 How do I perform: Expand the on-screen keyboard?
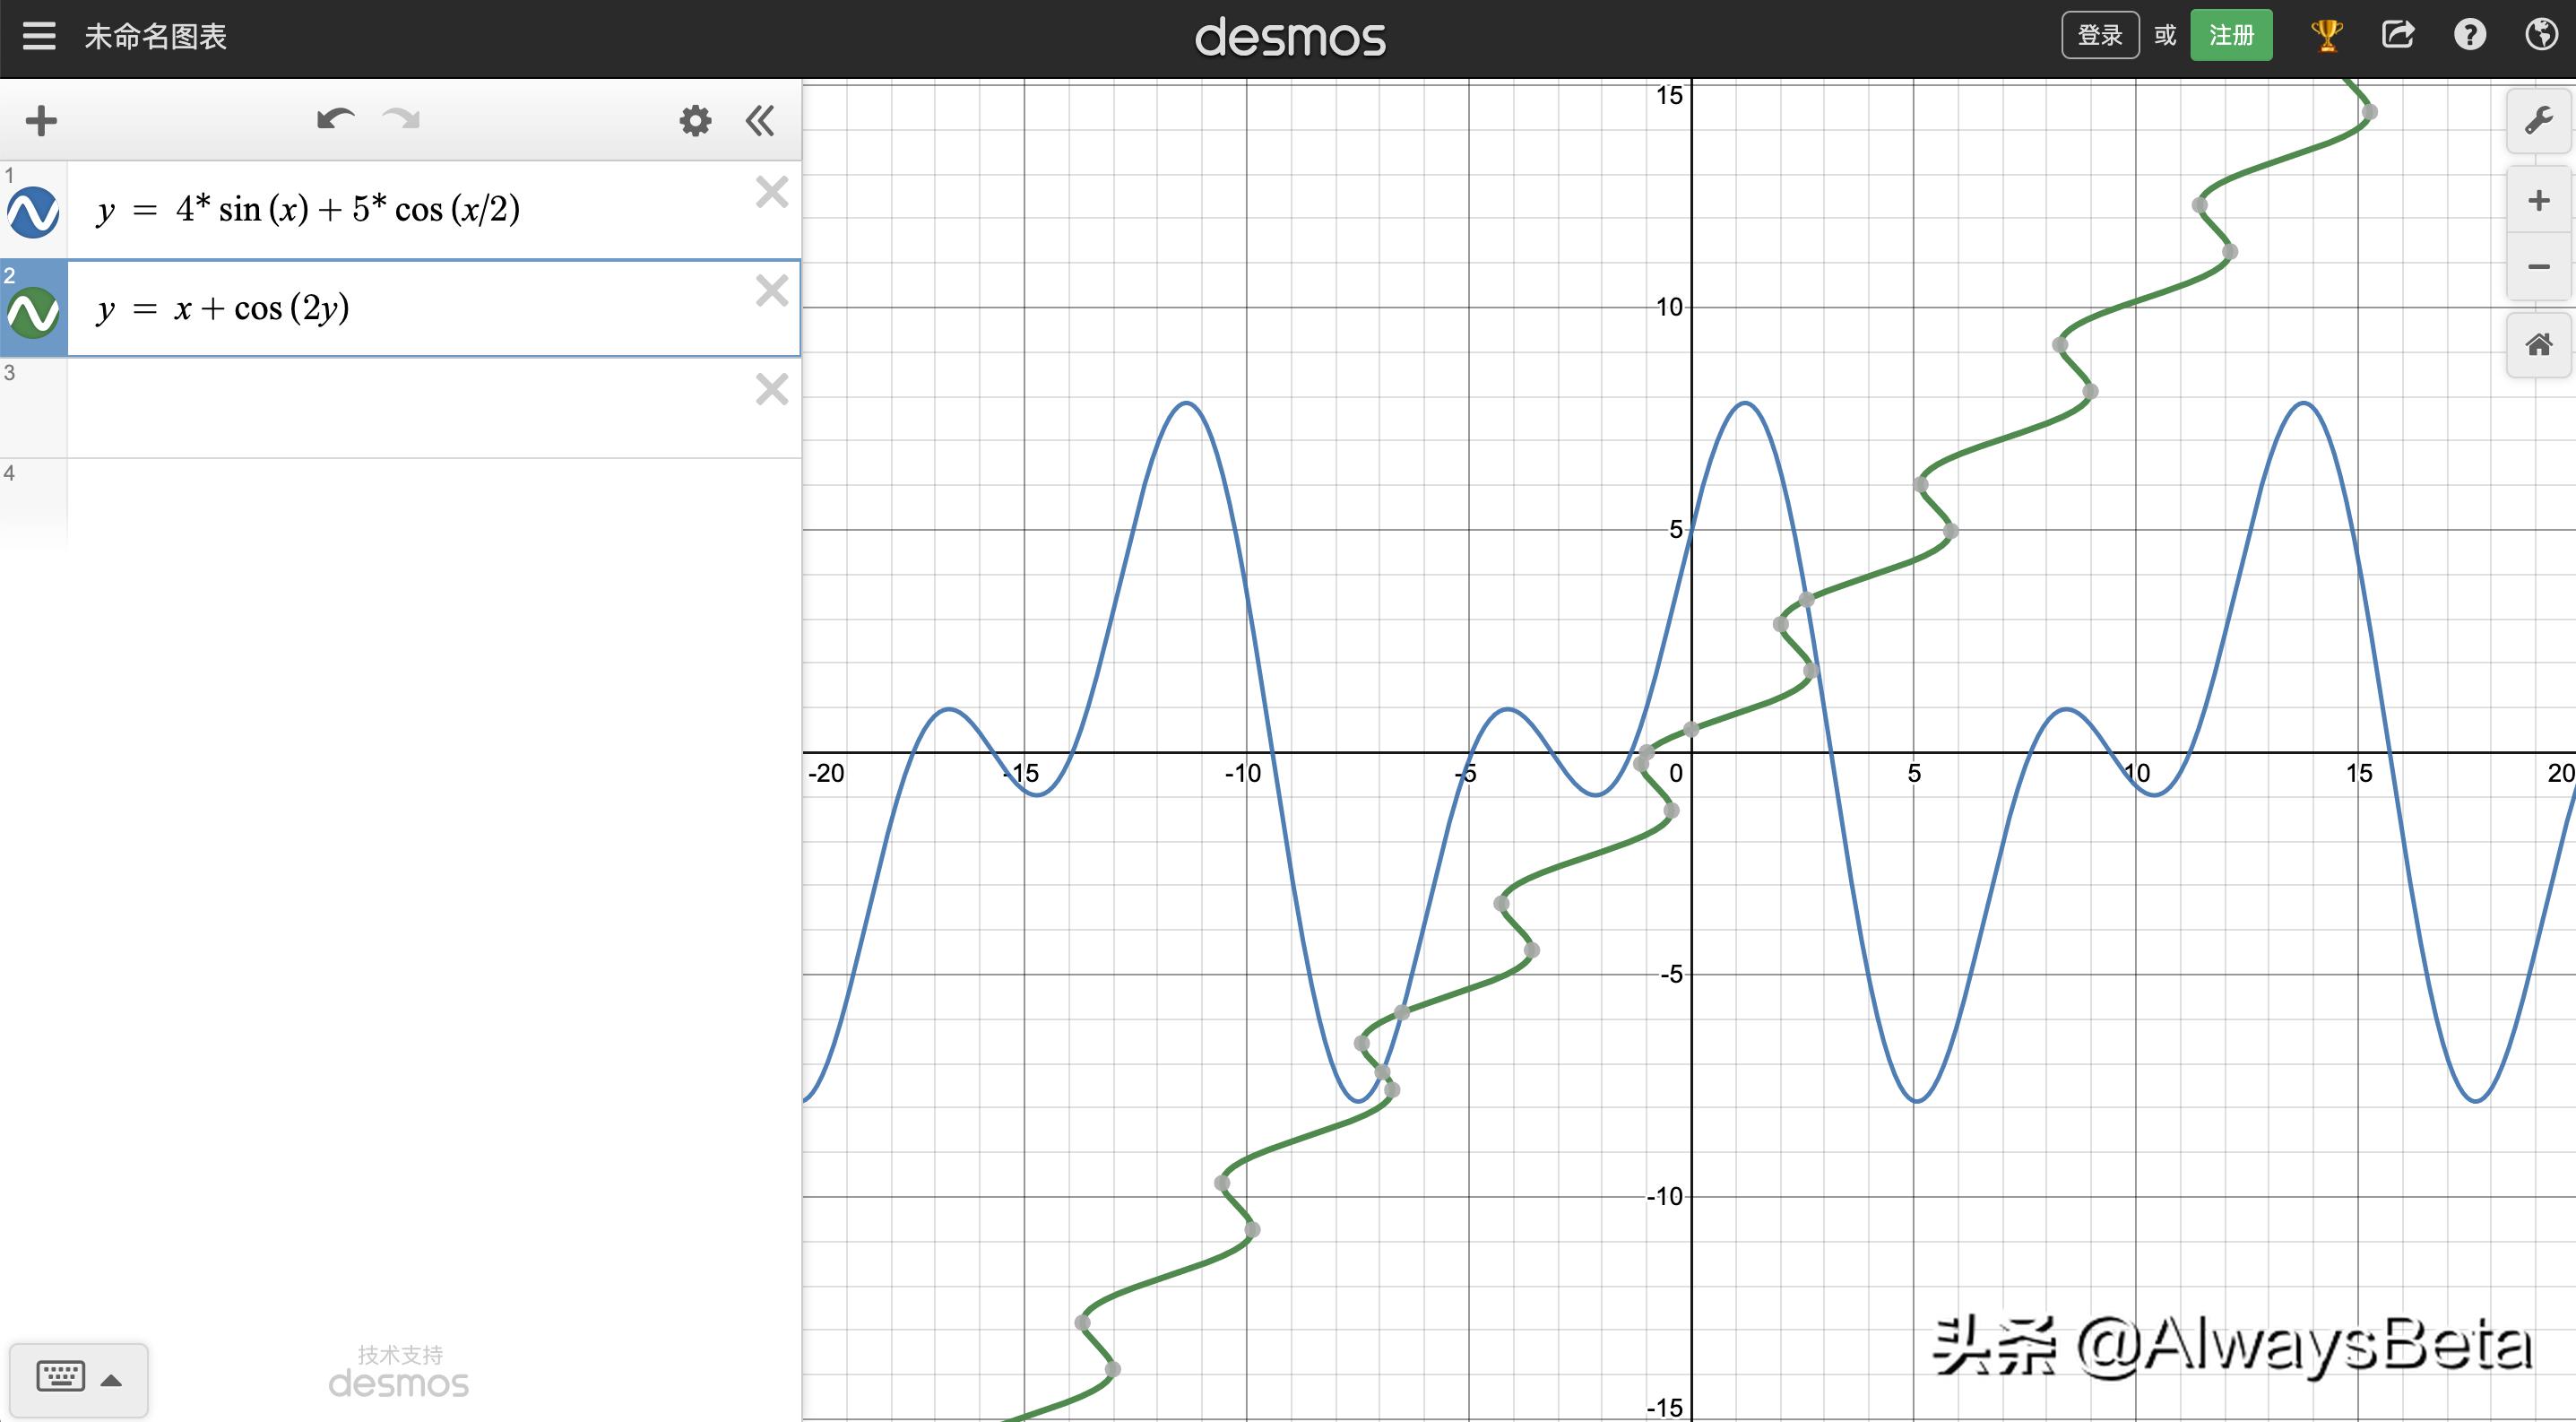[79, 1379]
